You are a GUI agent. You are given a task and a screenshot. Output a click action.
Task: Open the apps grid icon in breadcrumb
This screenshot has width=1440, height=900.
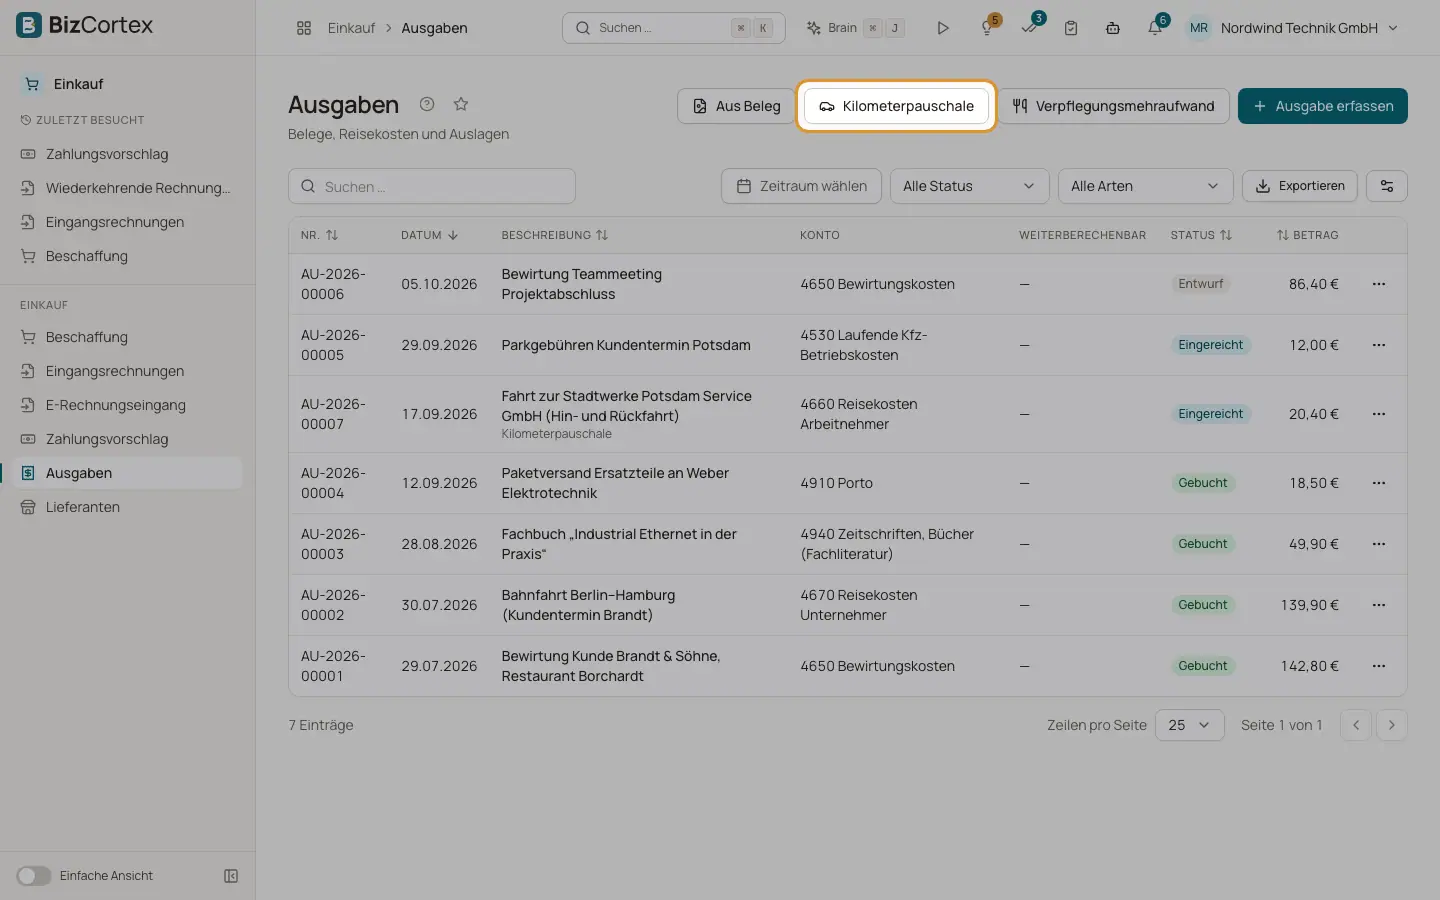[x=304, y=28]
